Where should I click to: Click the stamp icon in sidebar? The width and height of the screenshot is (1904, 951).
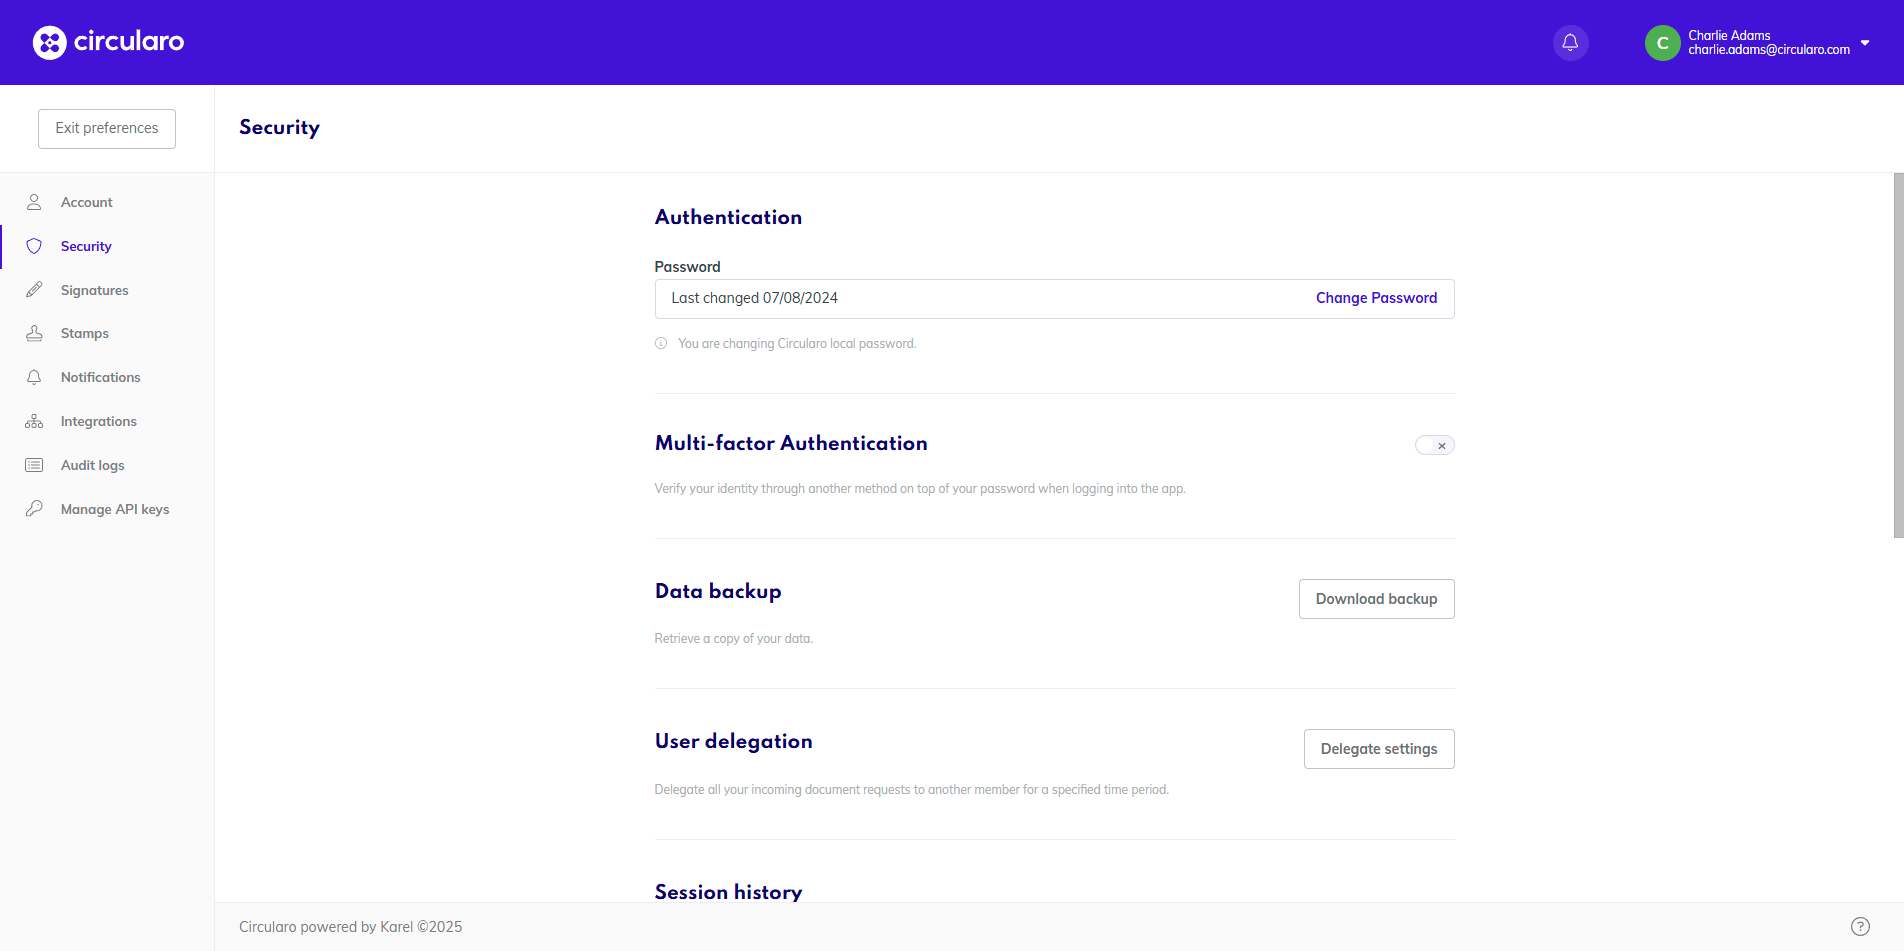pos(34,333)
